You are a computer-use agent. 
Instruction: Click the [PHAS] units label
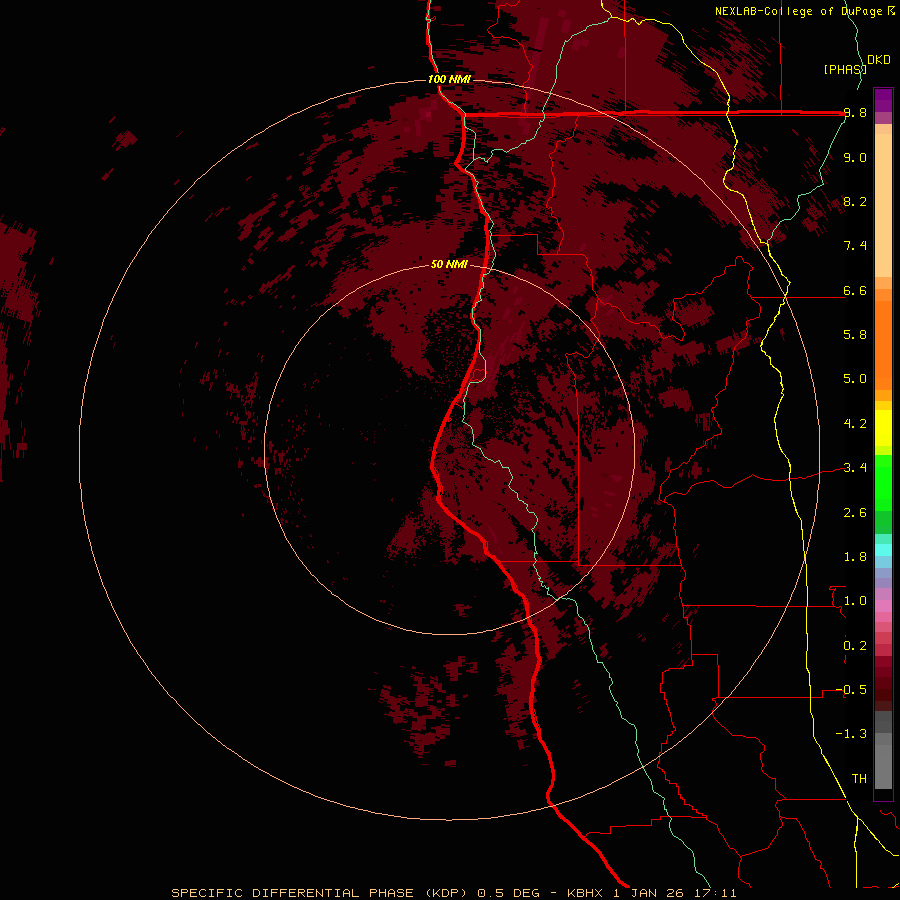pyautogui.click(x=845, y=69)
